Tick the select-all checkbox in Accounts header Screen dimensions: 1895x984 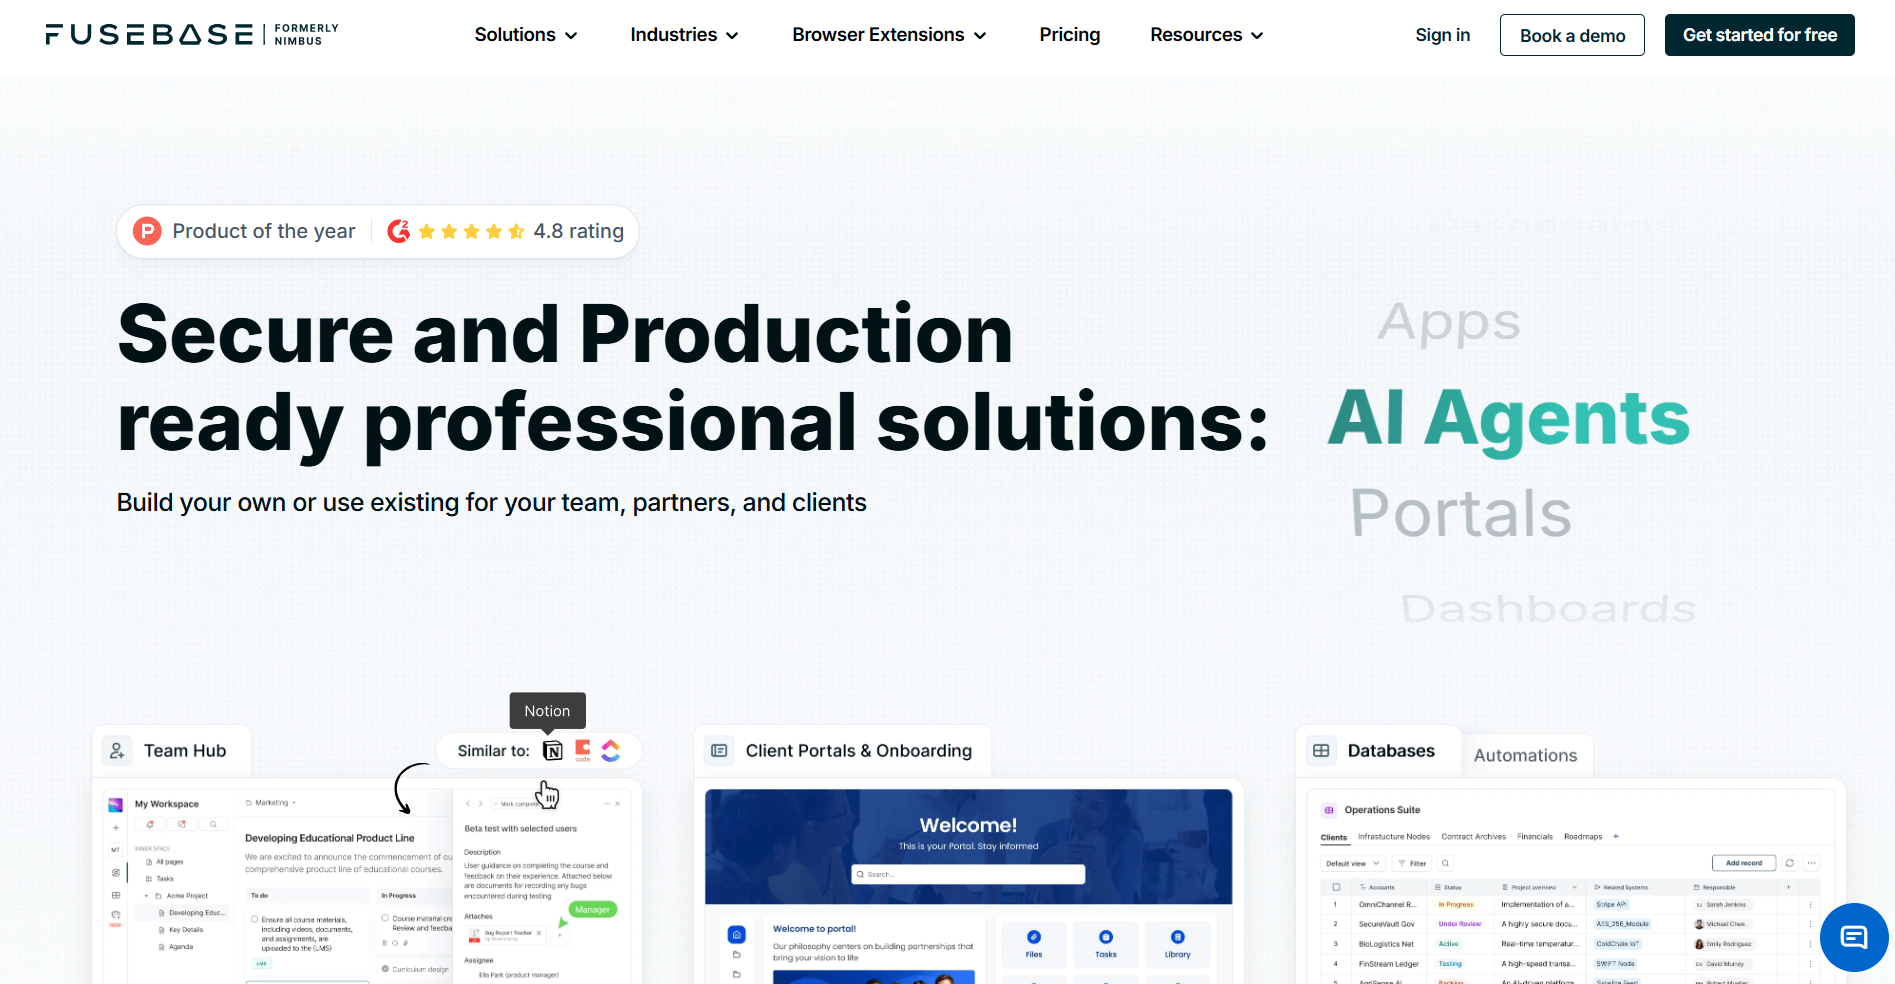[x=1336, y=887]
